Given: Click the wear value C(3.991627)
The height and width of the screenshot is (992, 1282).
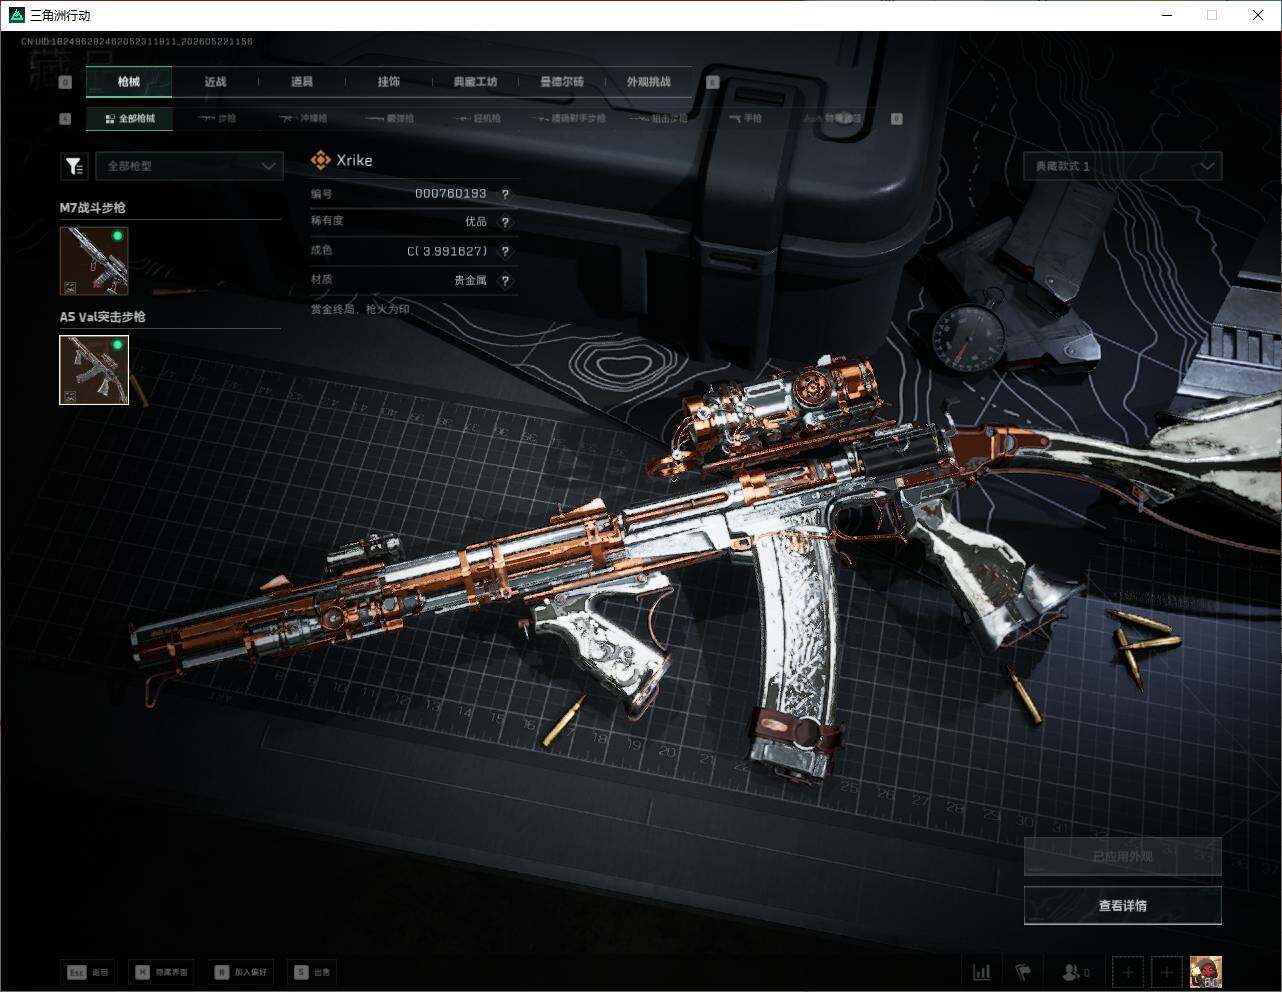Looking at the screenshot, I should pos(447,251).
